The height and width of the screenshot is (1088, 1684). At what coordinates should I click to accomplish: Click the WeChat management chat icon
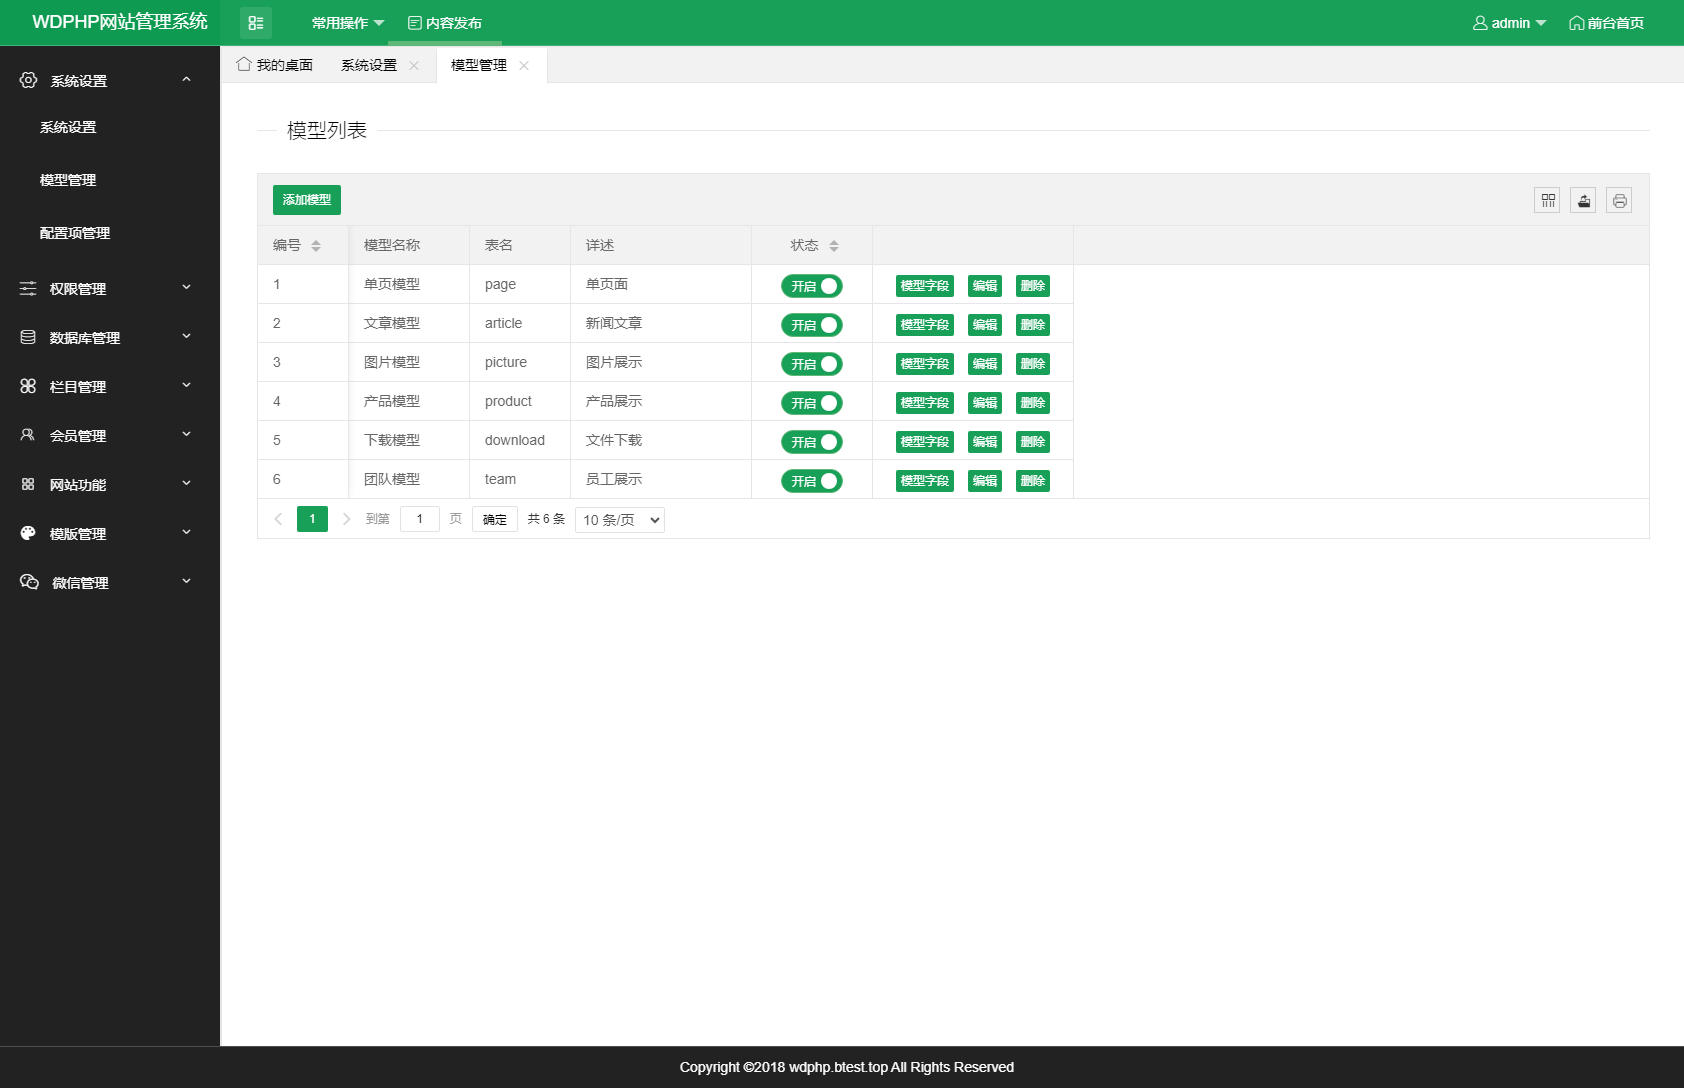(29, 582)
